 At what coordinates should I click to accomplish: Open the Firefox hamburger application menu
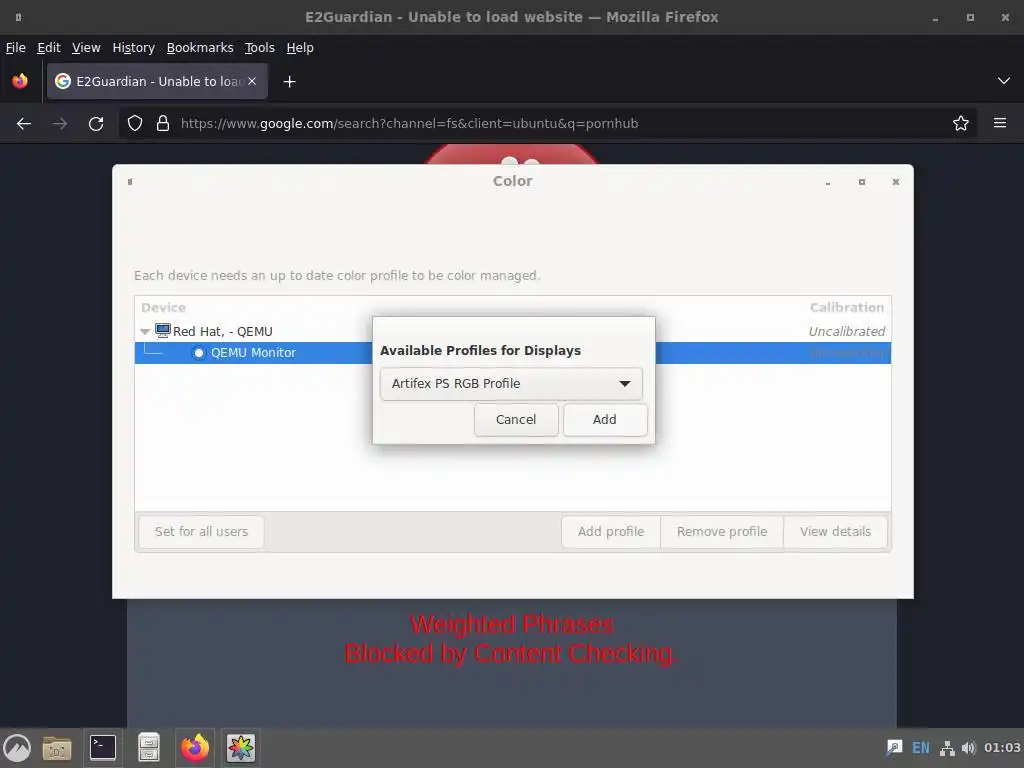[1000, 123]
